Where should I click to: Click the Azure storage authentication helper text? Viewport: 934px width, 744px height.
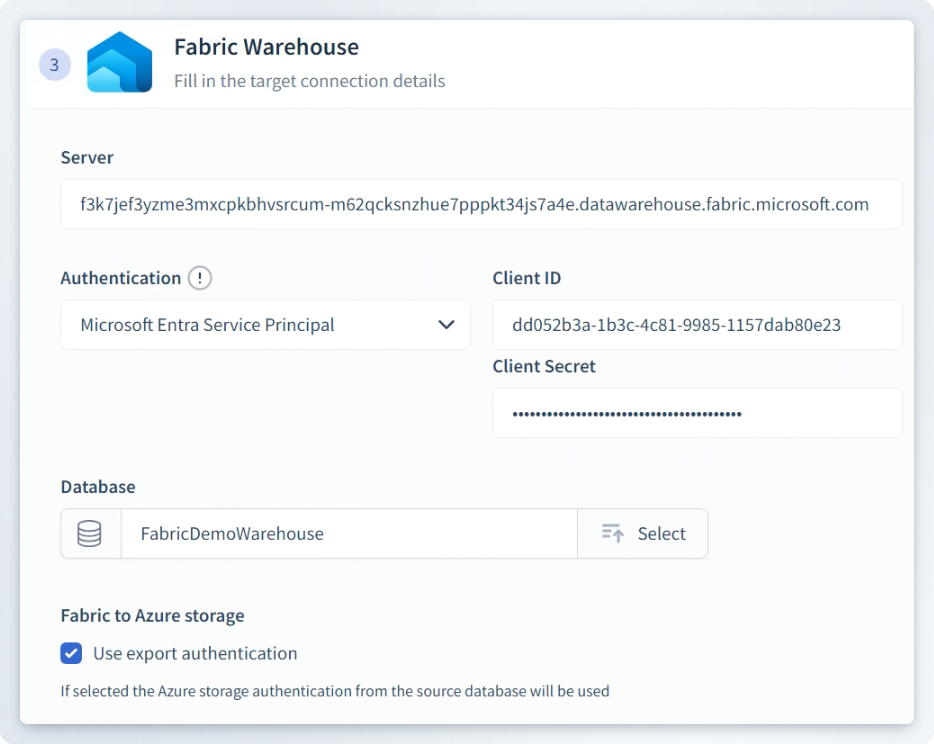point(334,691)
